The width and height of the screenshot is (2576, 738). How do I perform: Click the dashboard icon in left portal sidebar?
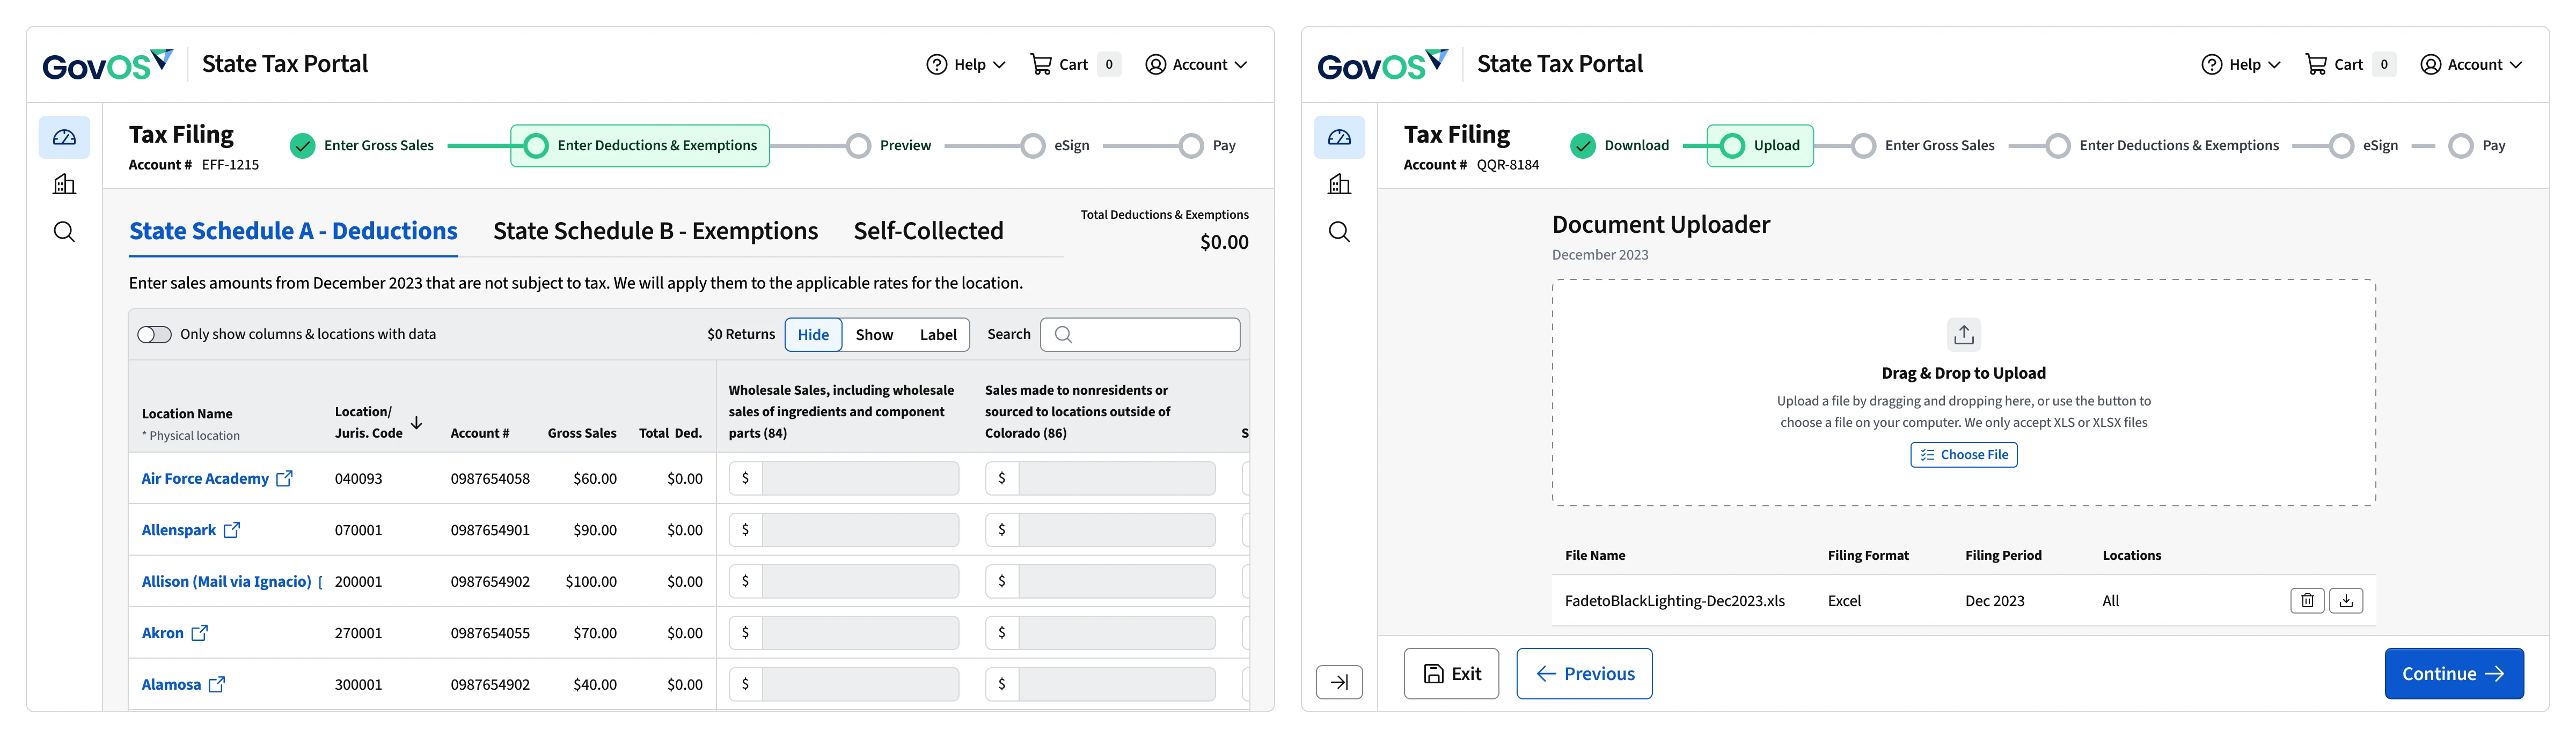click(x=64, y=137)
